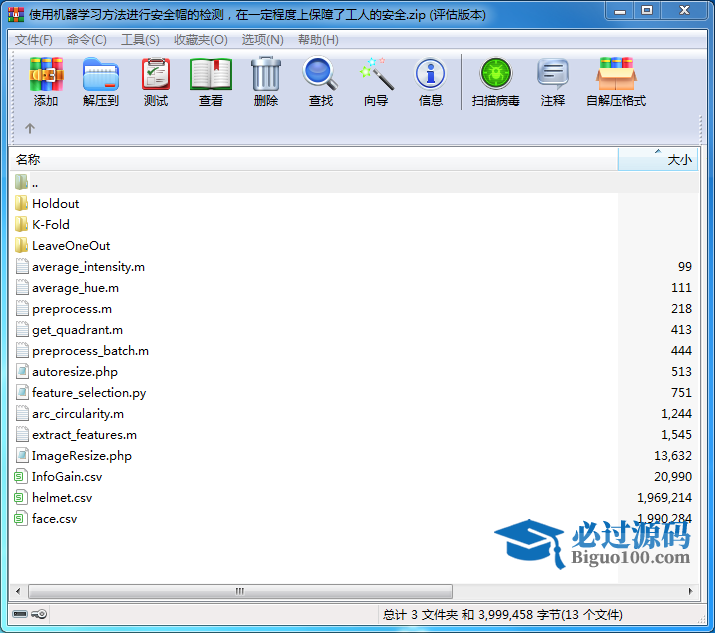This screenshot has height=633, width=715.
Task: Maximize the WinRAR window
Action: tap(647, 10)
